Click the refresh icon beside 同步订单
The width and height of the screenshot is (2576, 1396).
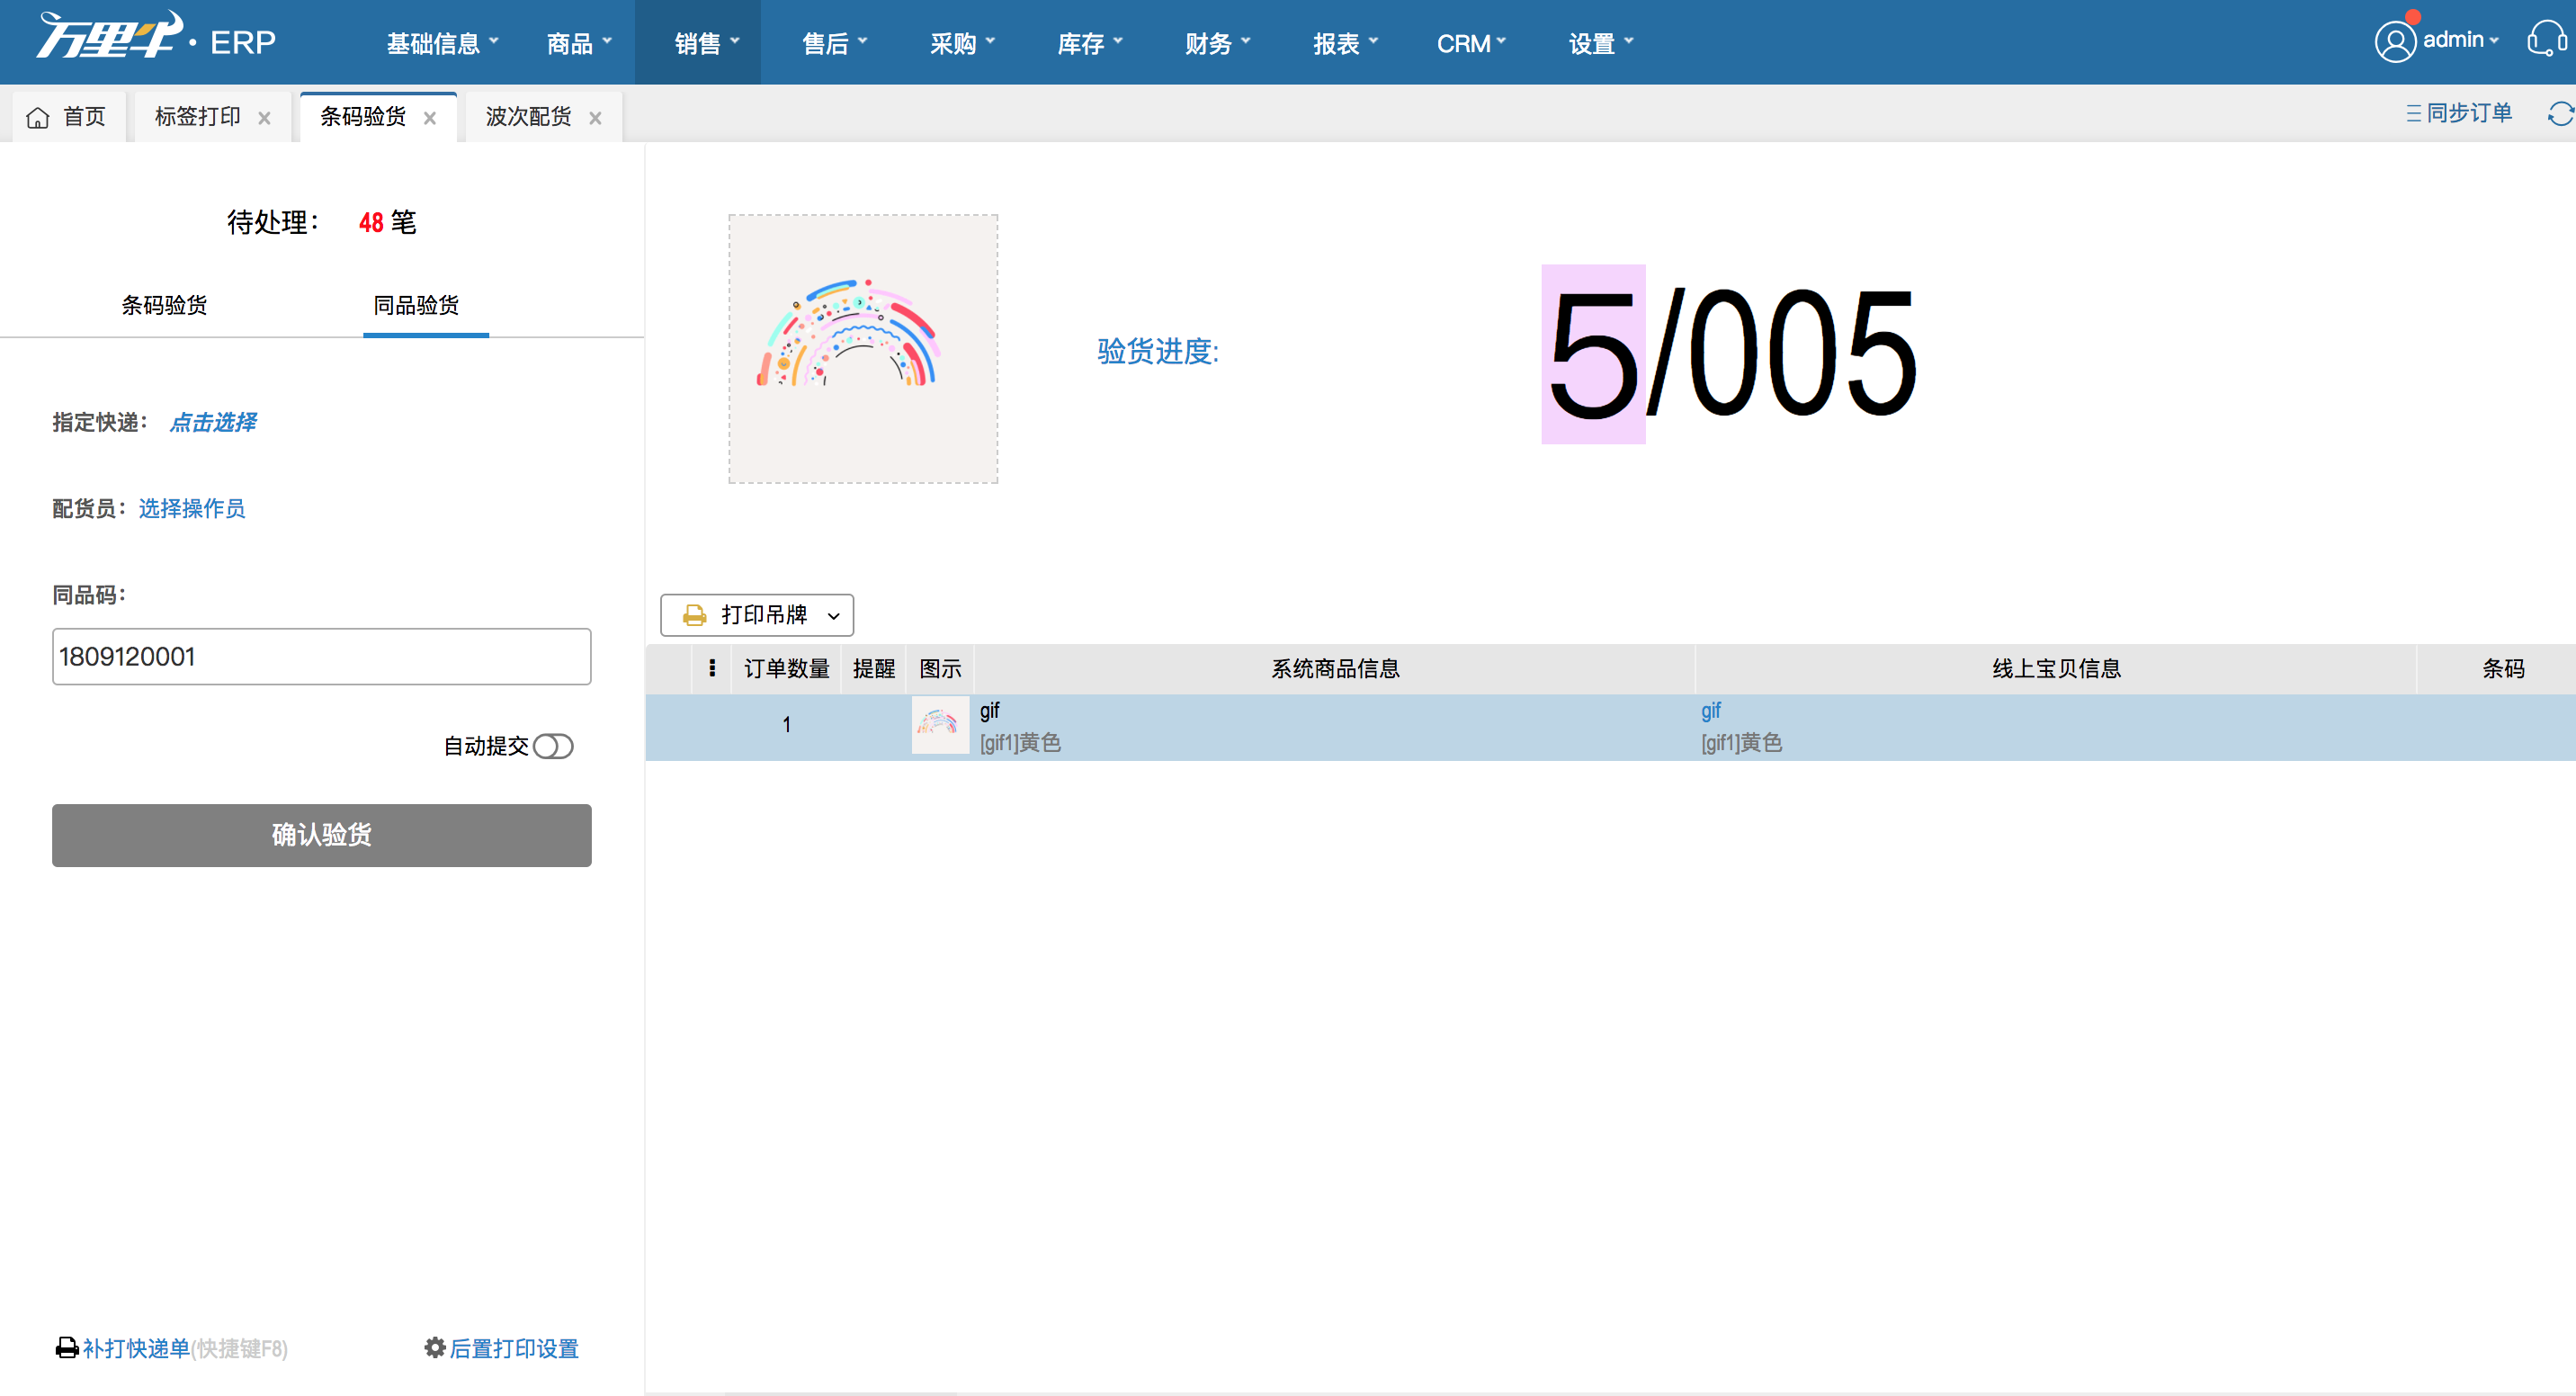click(x=2560, y=114)
